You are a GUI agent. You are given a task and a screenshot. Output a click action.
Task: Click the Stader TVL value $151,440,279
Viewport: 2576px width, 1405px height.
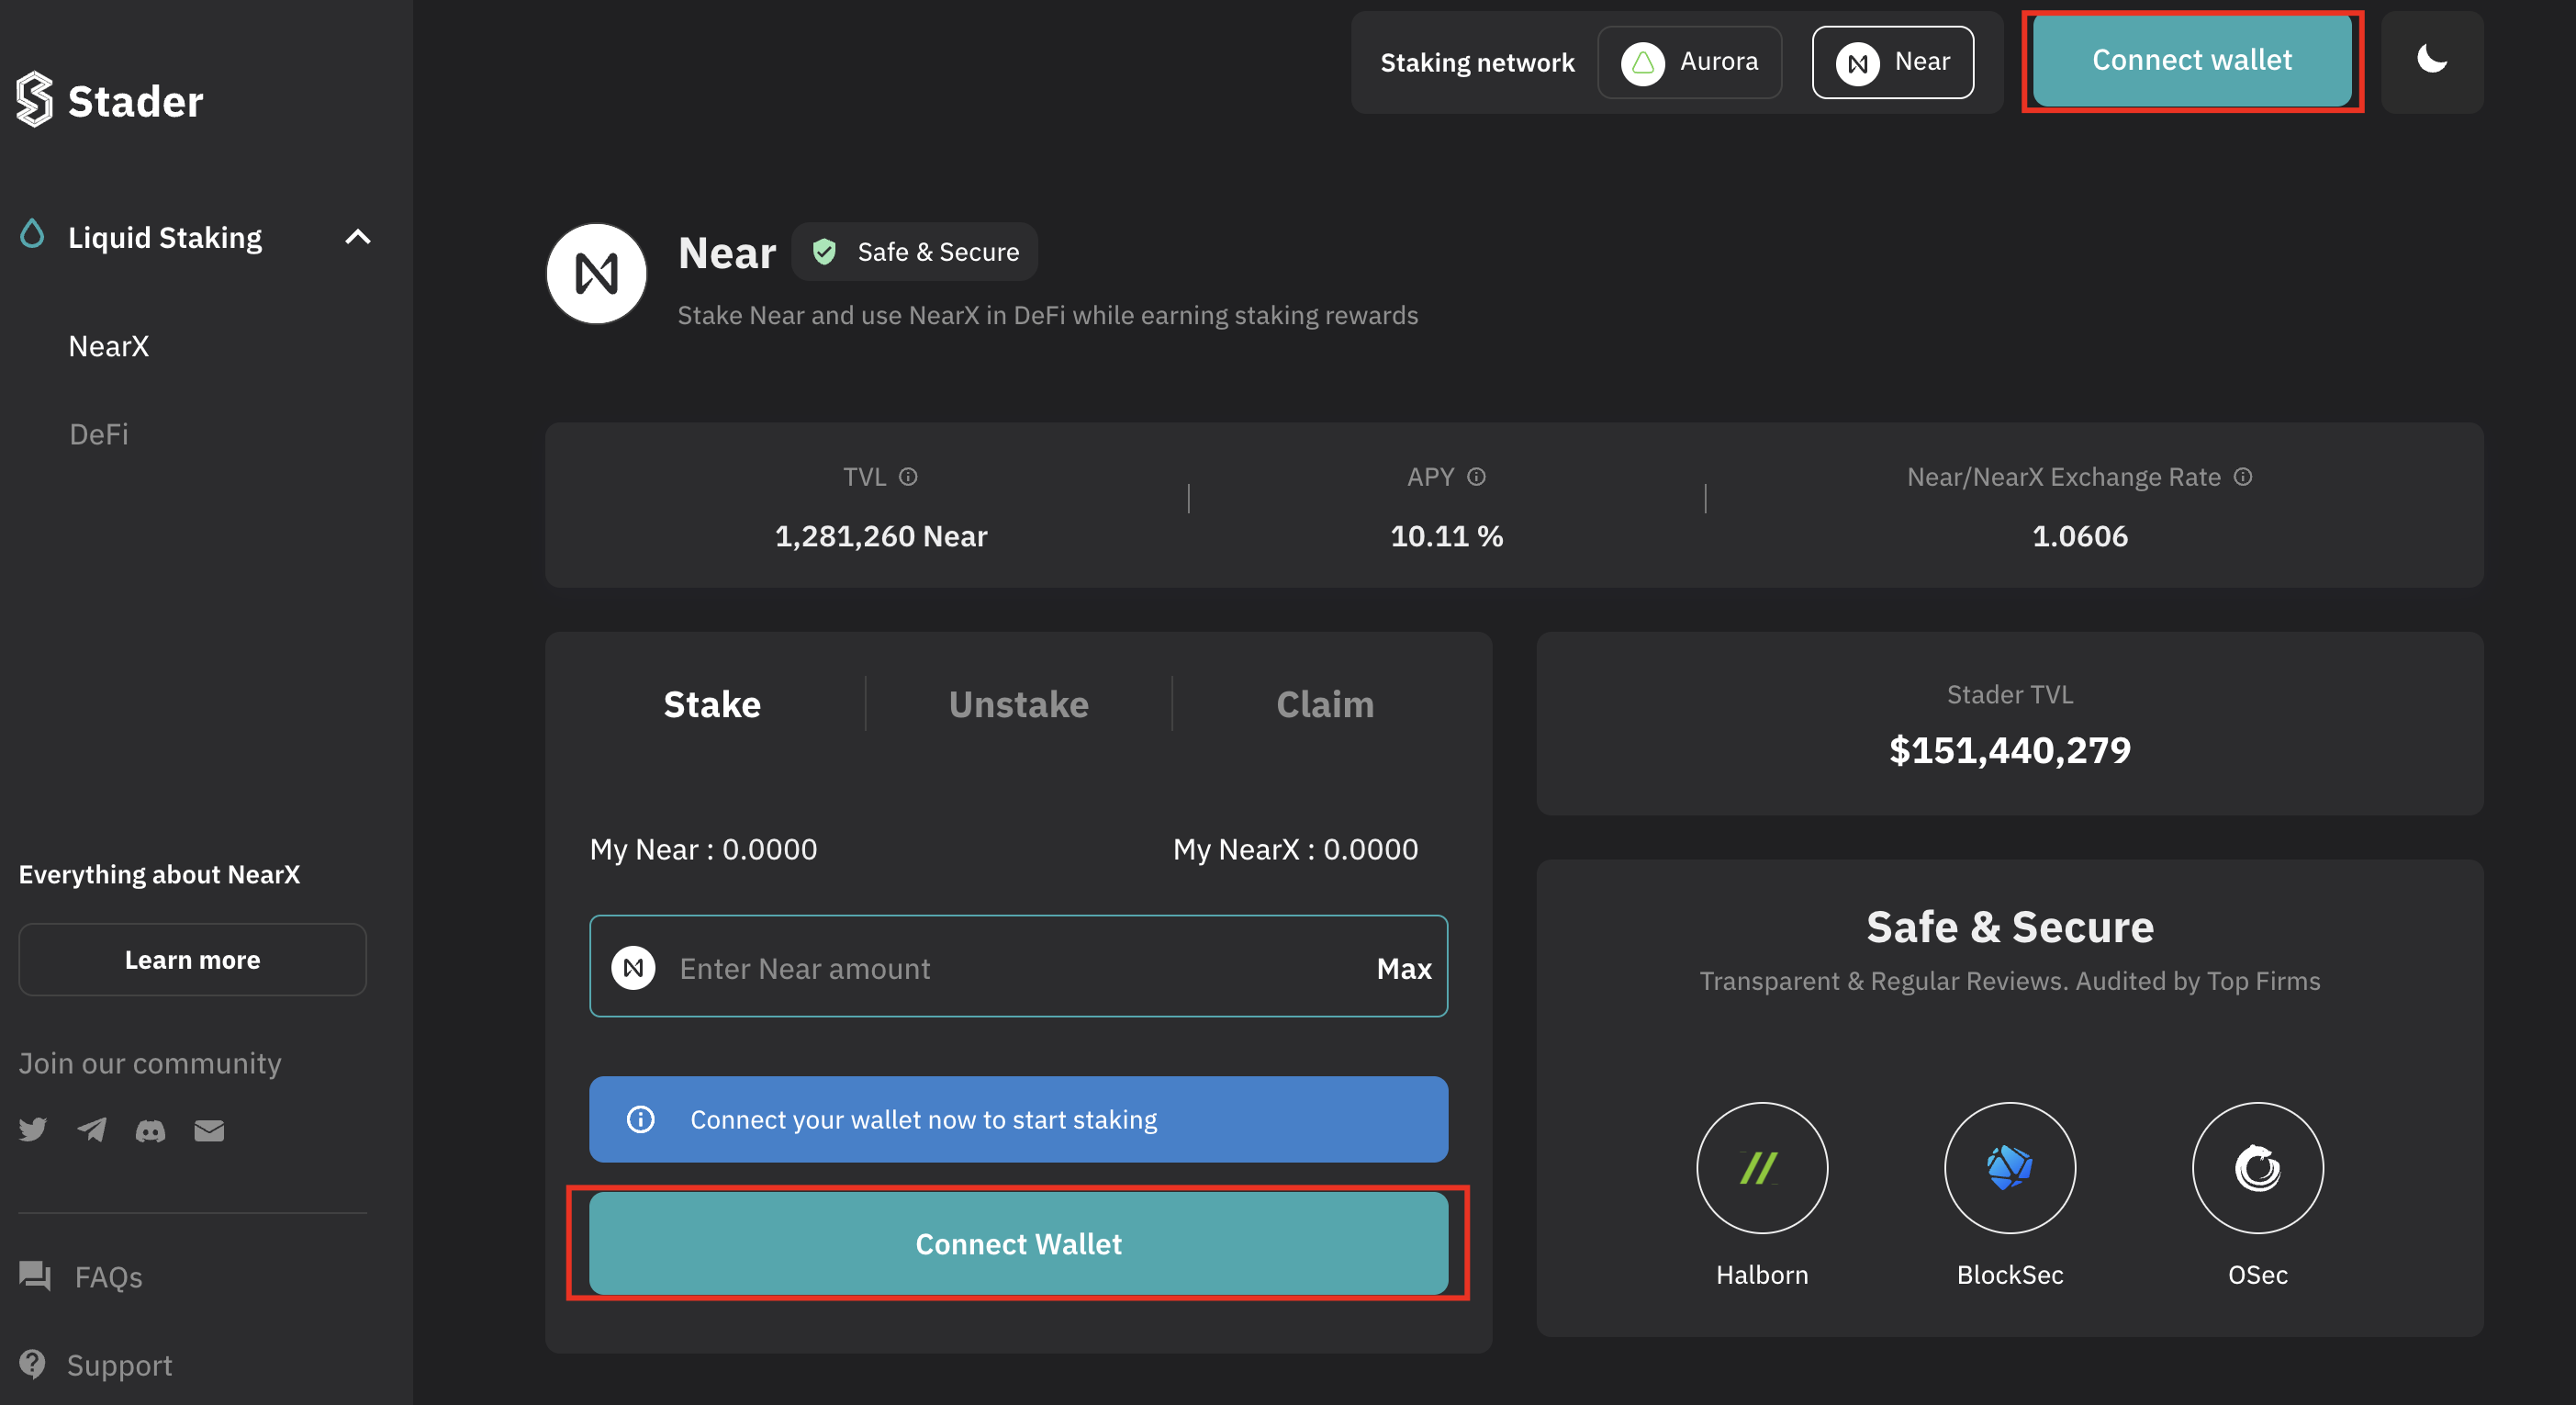coord(2010,750)
